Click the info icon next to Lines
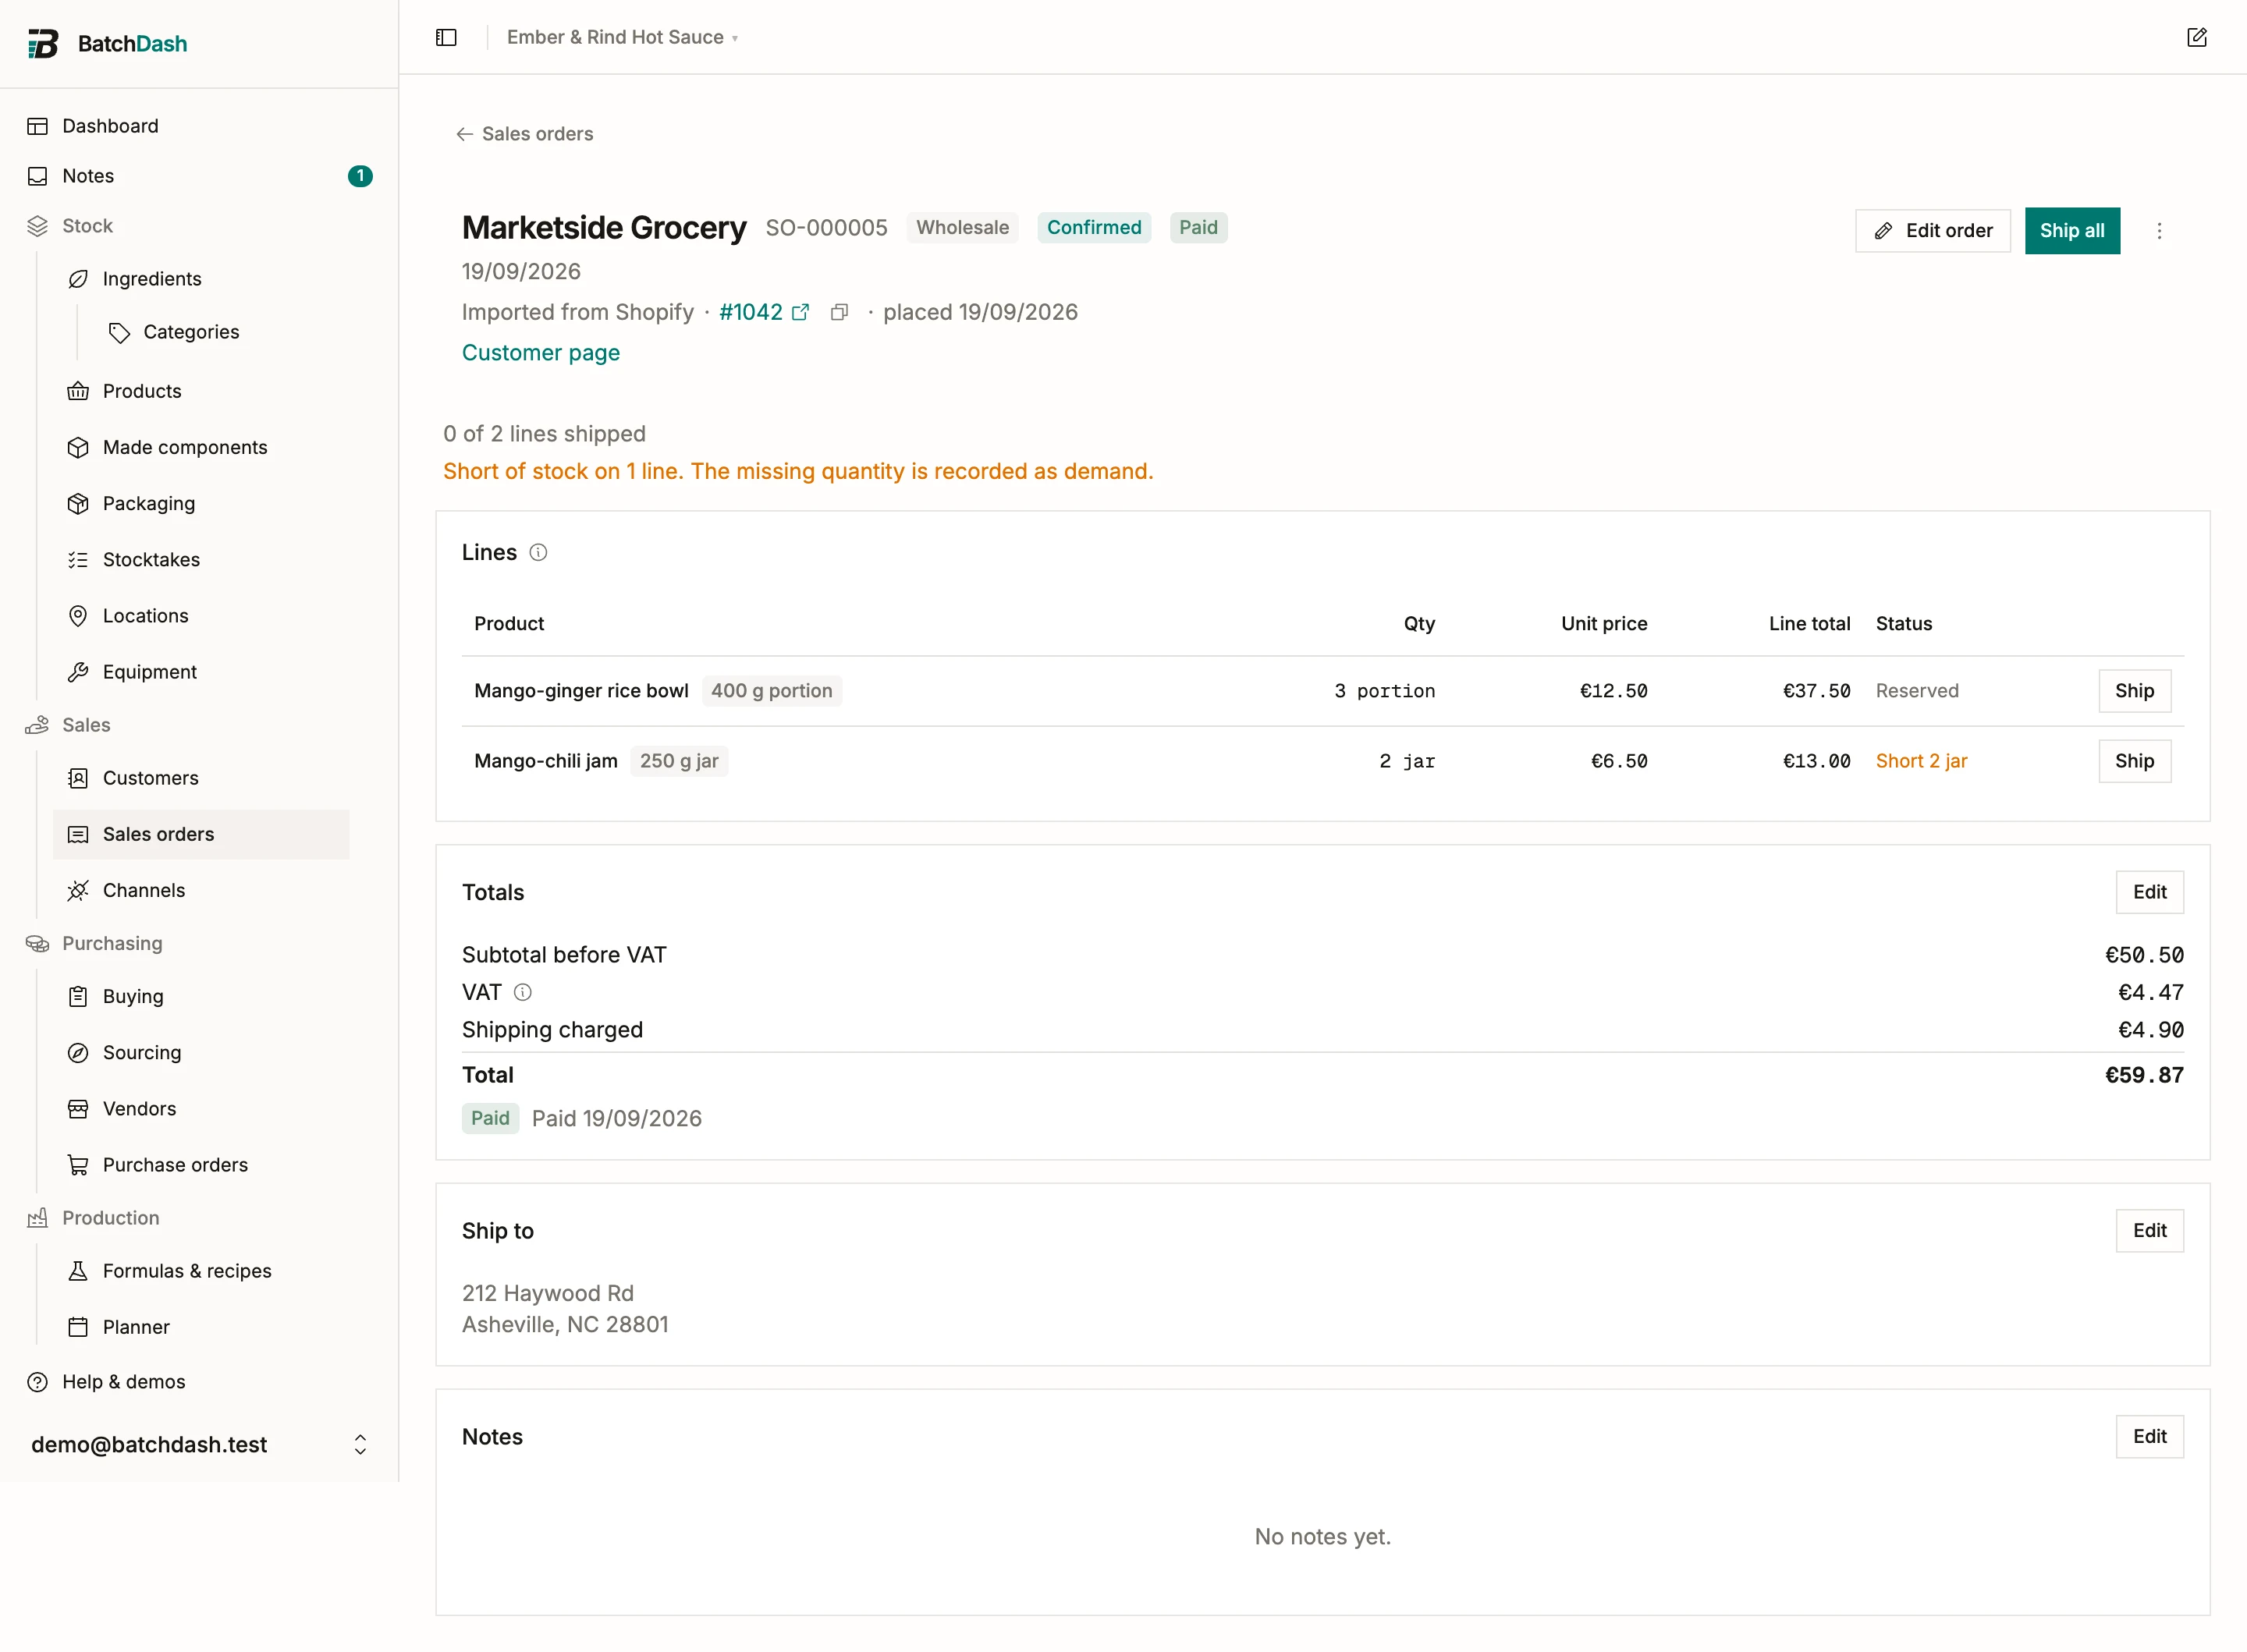 [x=538, y=552]
